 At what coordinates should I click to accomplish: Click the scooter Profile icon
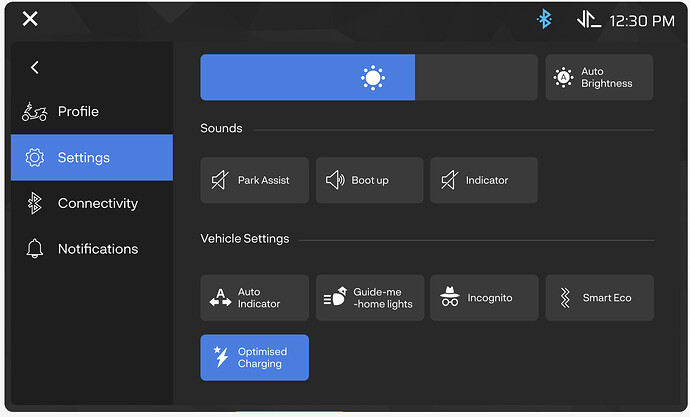pyautogui.click(x=34, y=112)
